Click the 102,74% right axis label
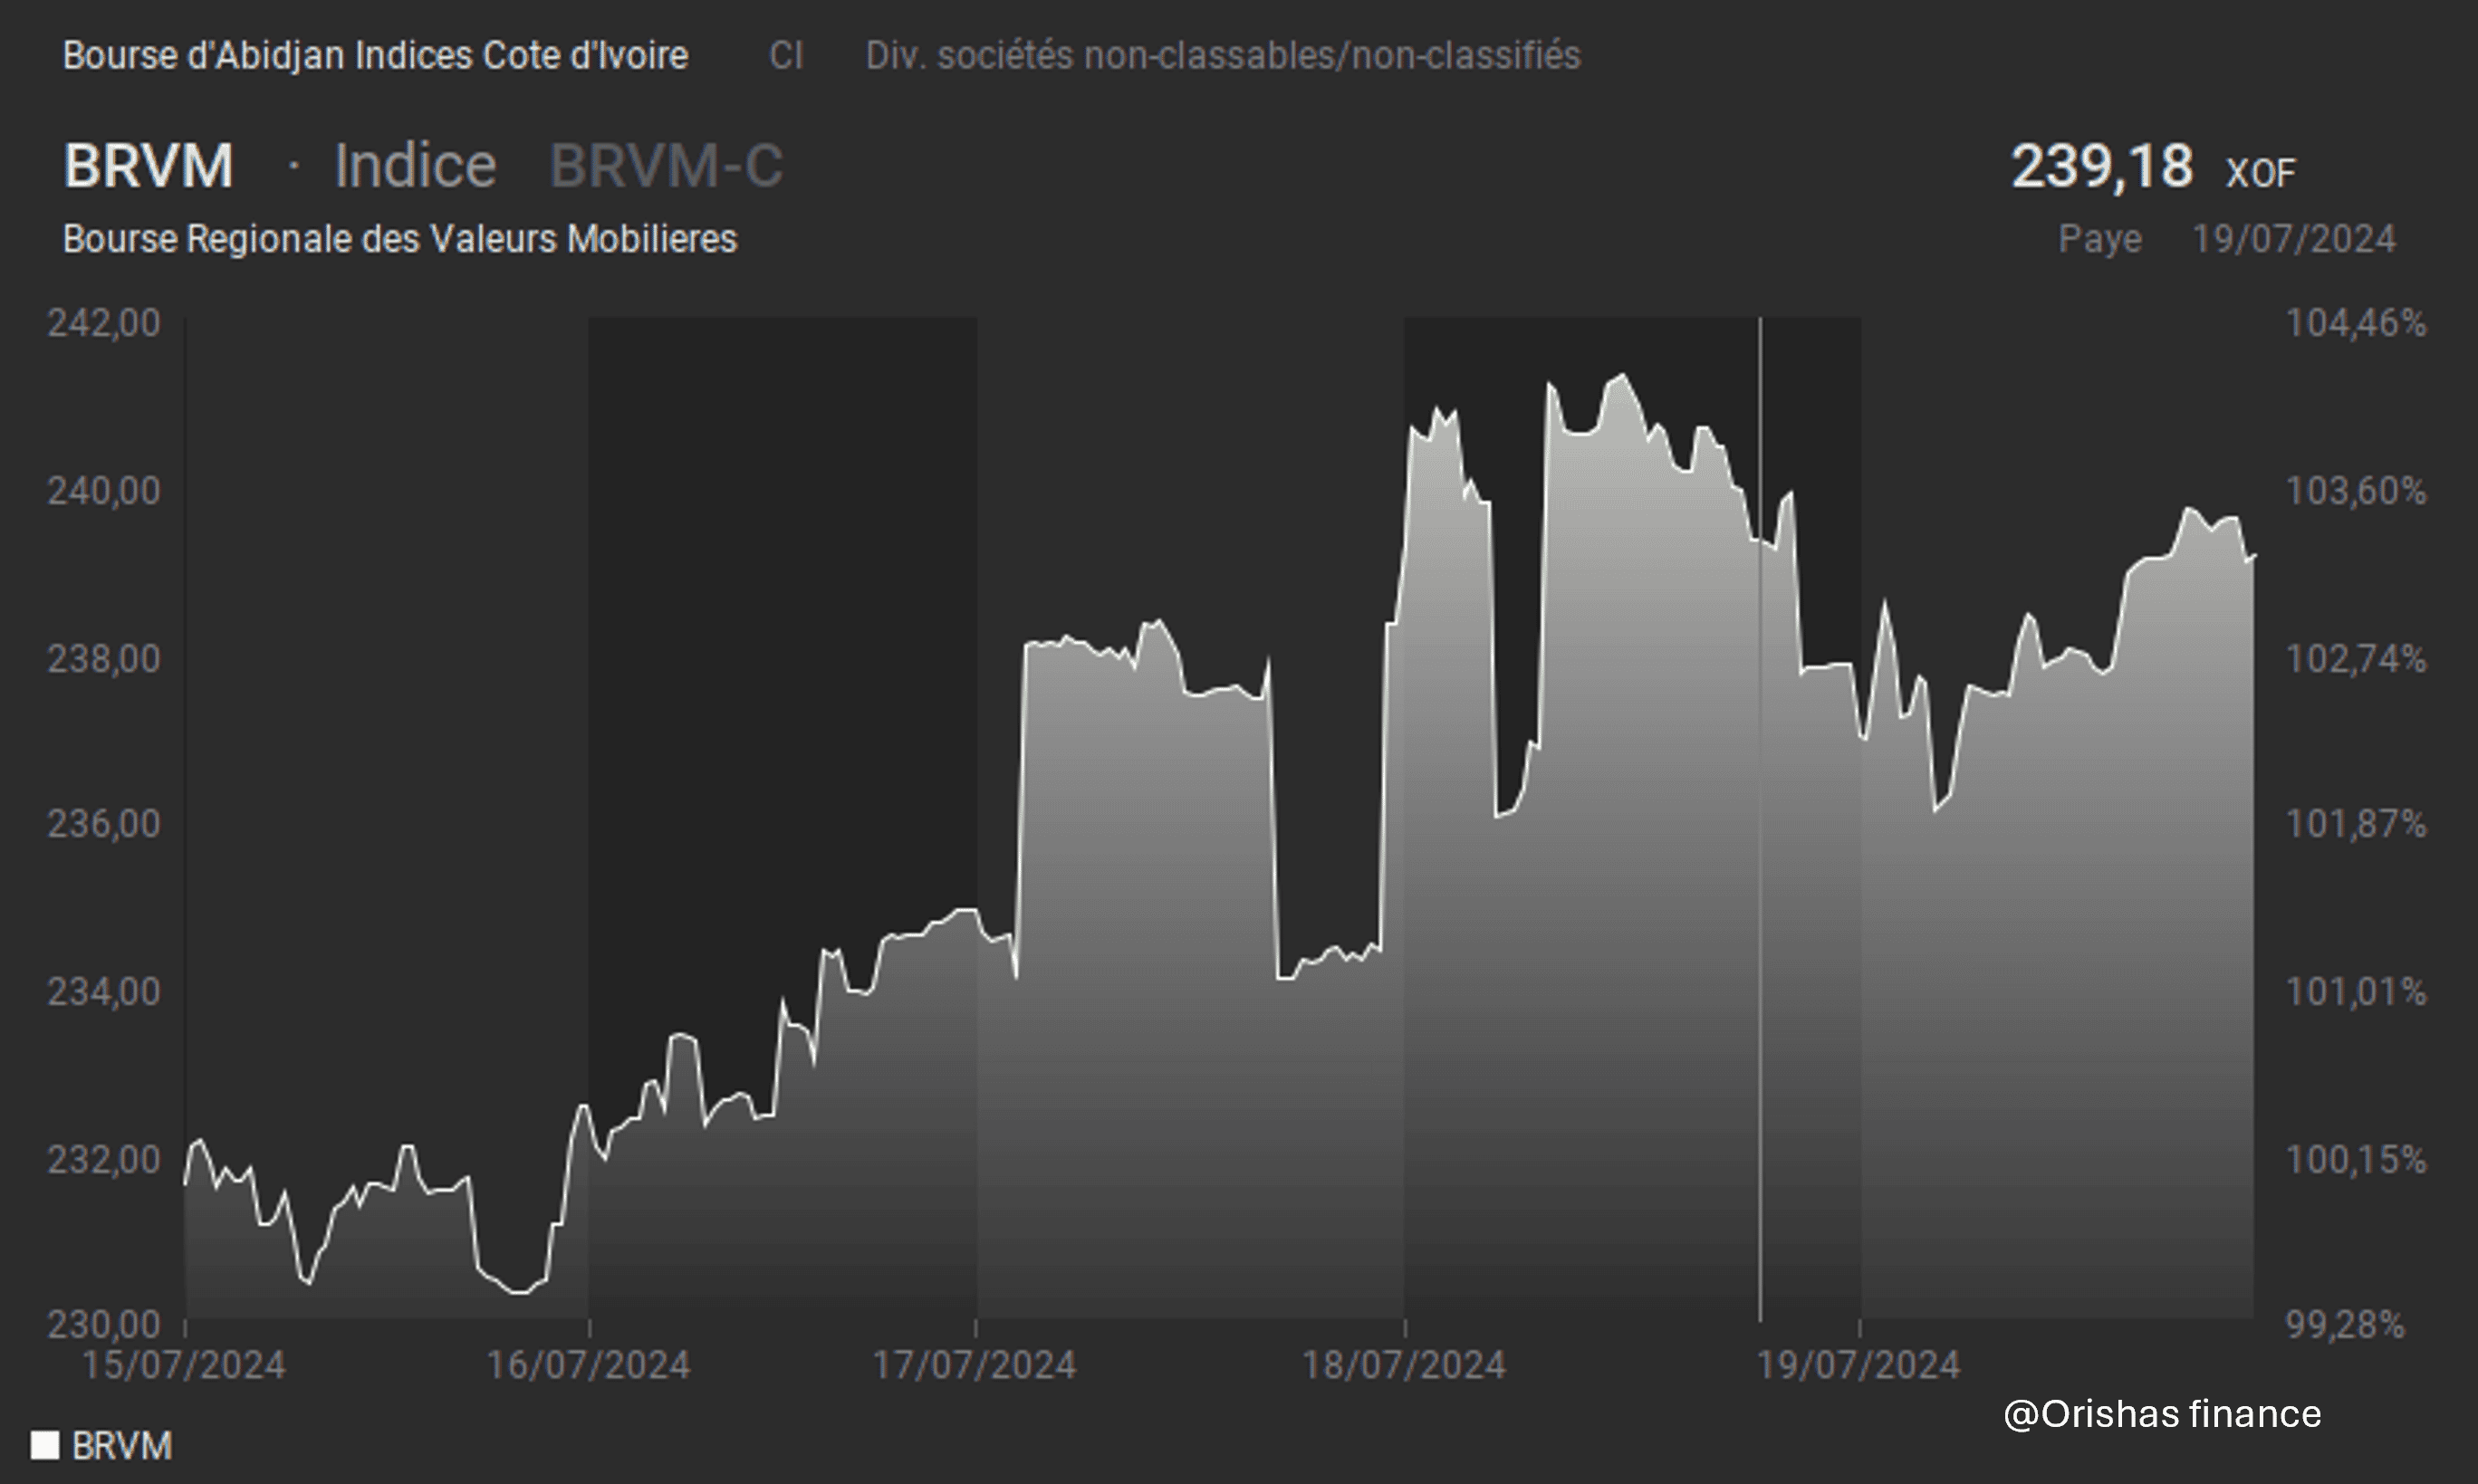Image resolution: width=2478 pixels, height=1484 pixels. tap(2356, 659)
